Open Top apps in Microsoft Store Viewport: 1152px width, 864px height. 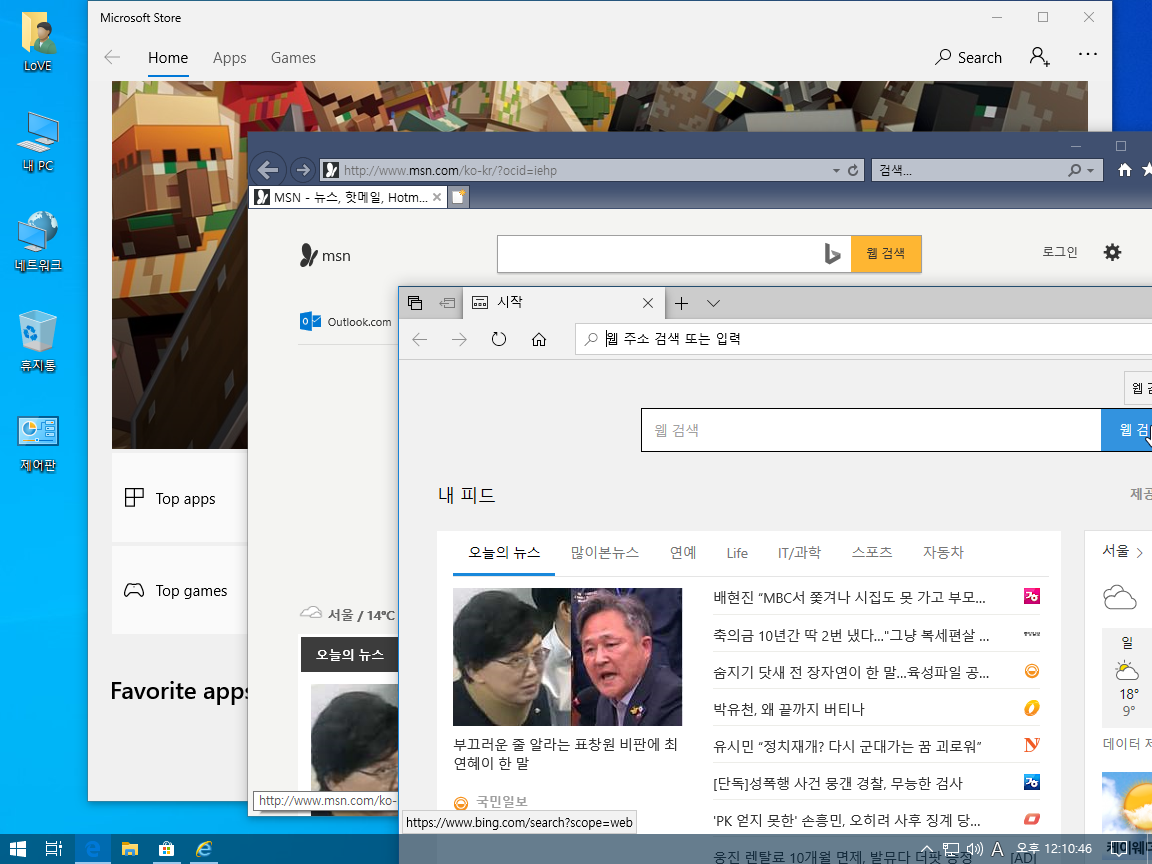[179, 498]
